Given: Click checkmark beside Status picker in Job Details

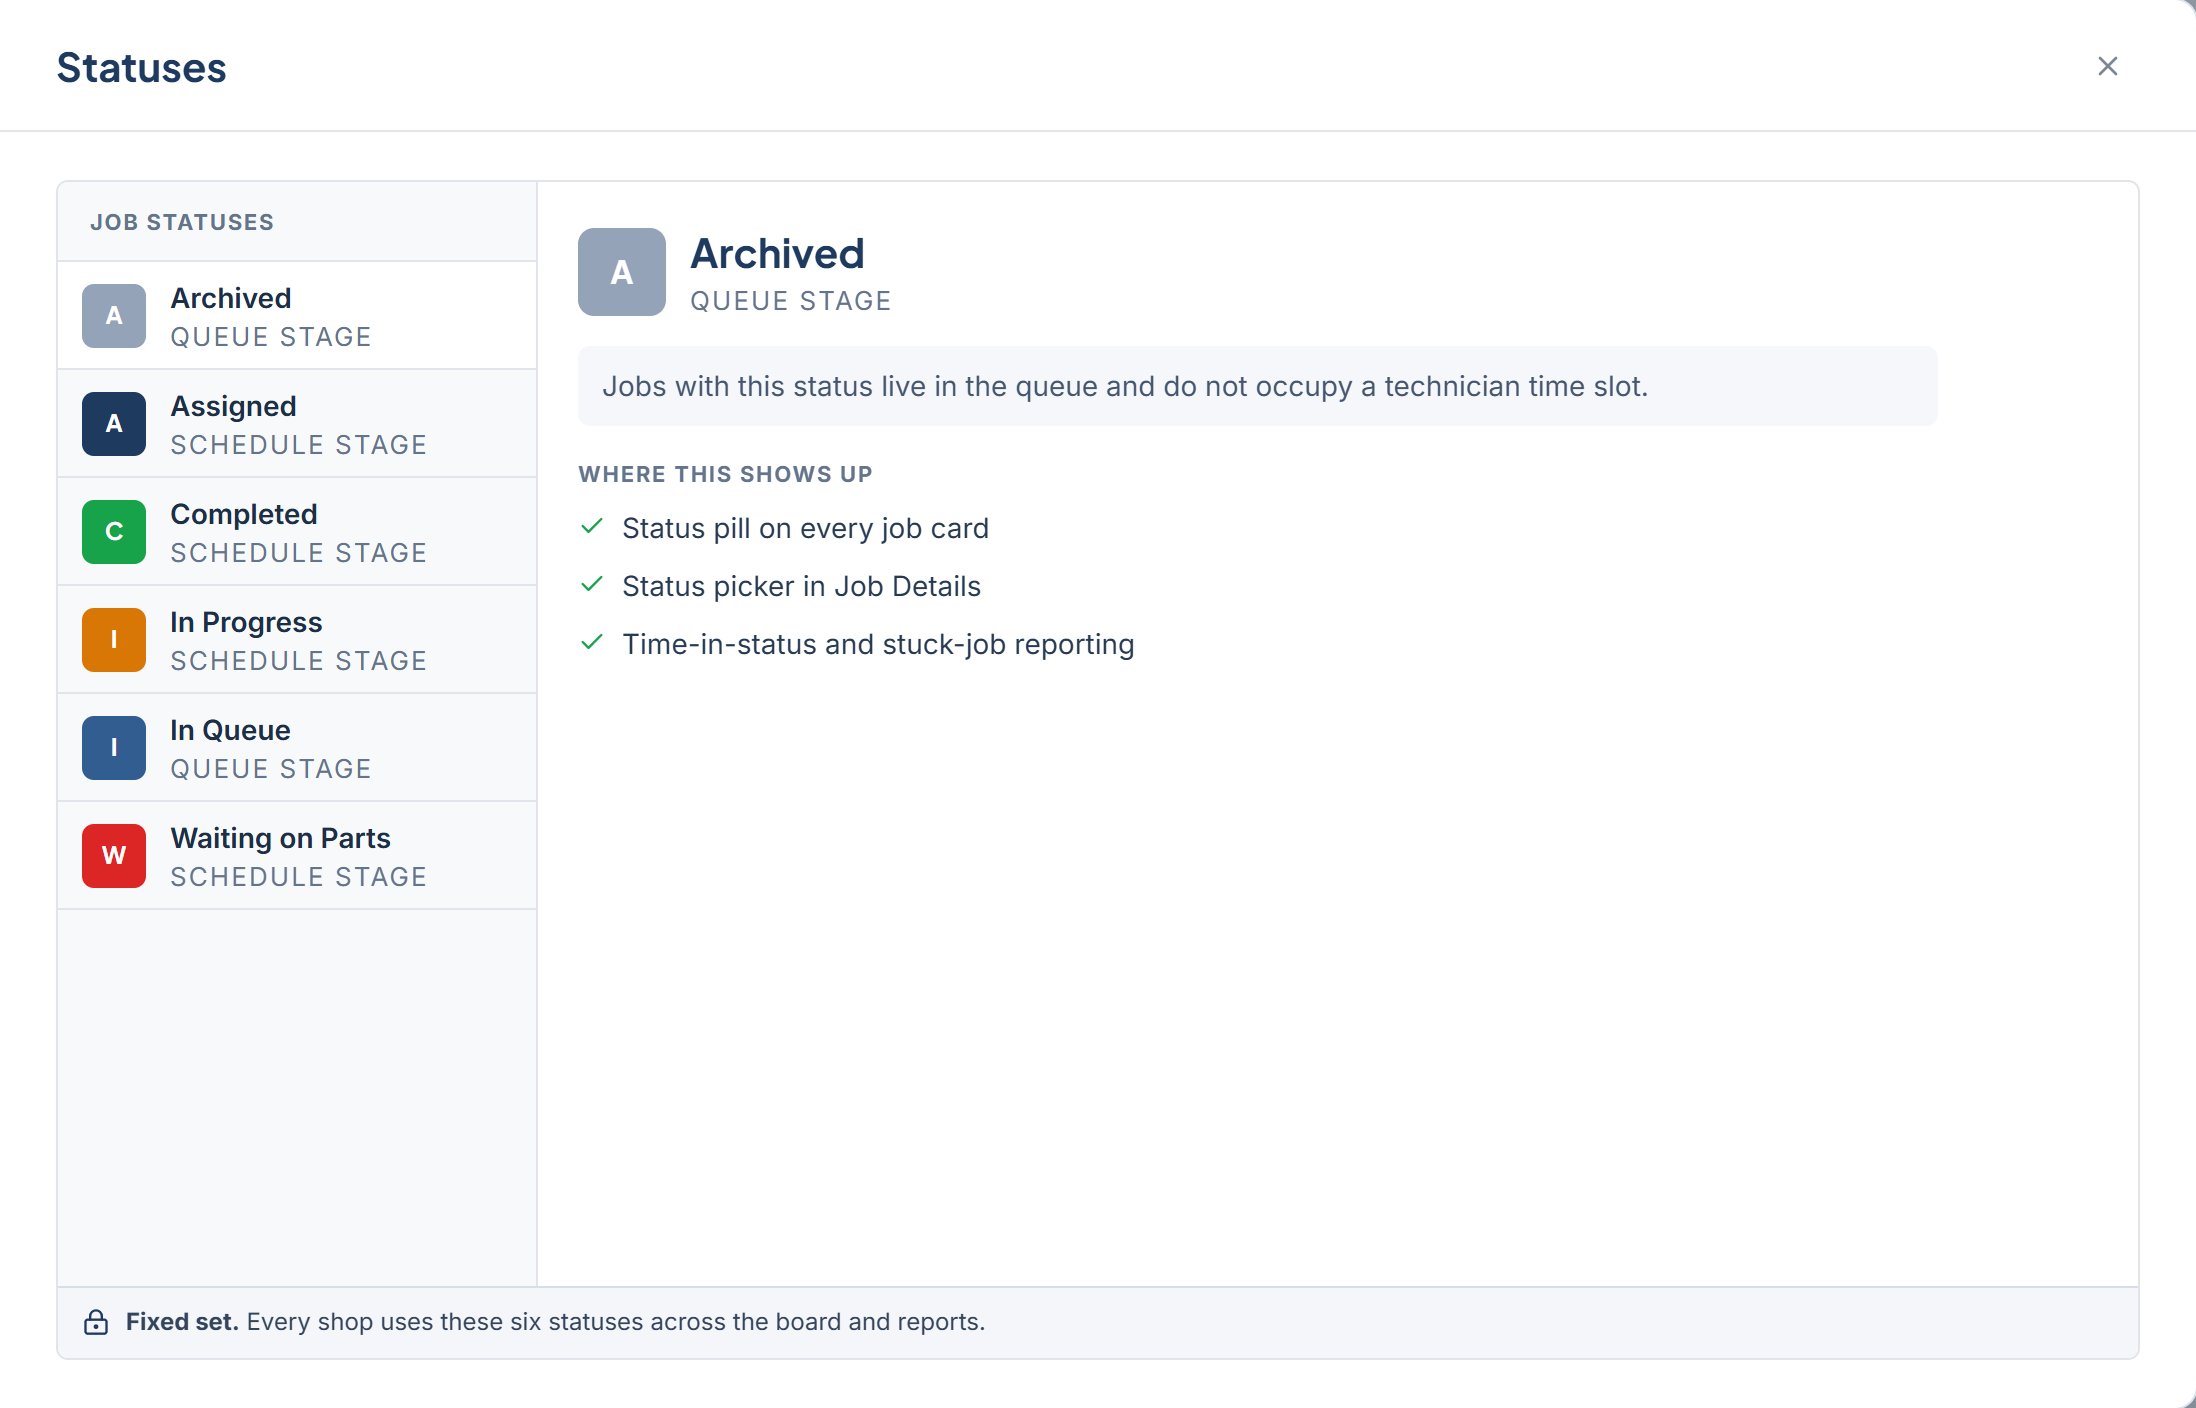Looking at the screenshot, I should click(x=592, y=584).
